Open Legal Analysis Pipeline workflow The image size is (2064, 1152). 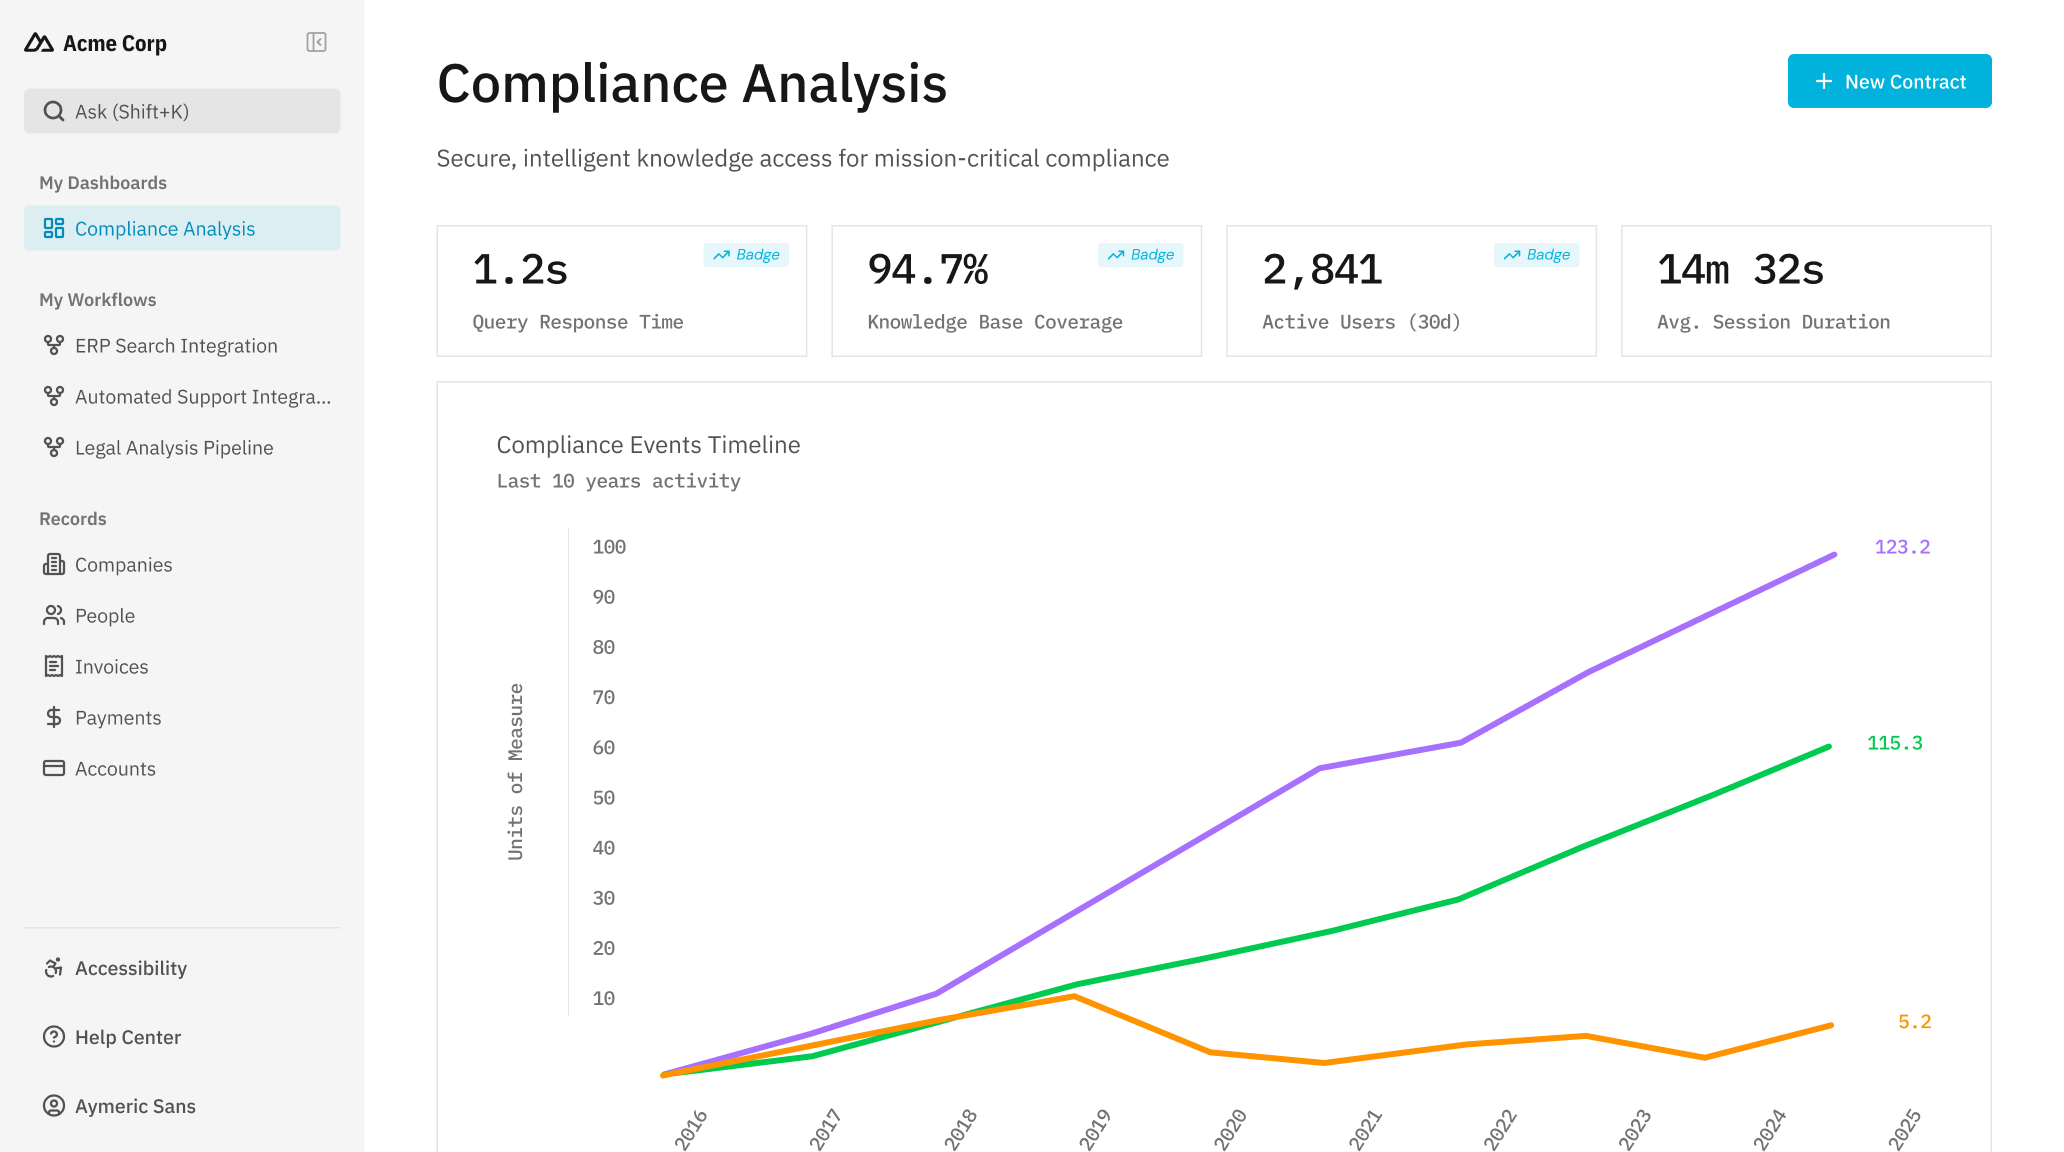click(x=174, y=448)
